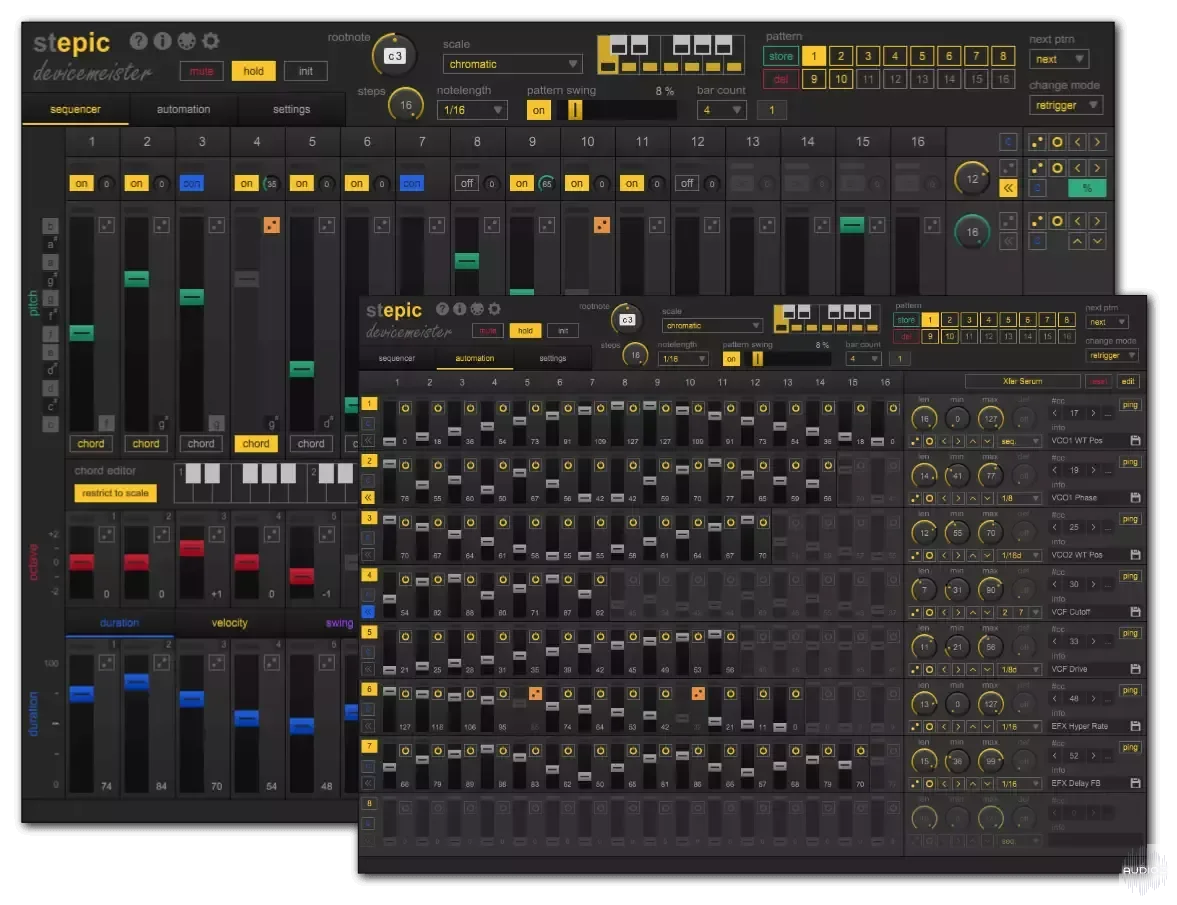Image resolution: width=1177 pixels, height=905 pixels.
Task: Shift all lanes right with the top arrow
Action: (1097, 142)
